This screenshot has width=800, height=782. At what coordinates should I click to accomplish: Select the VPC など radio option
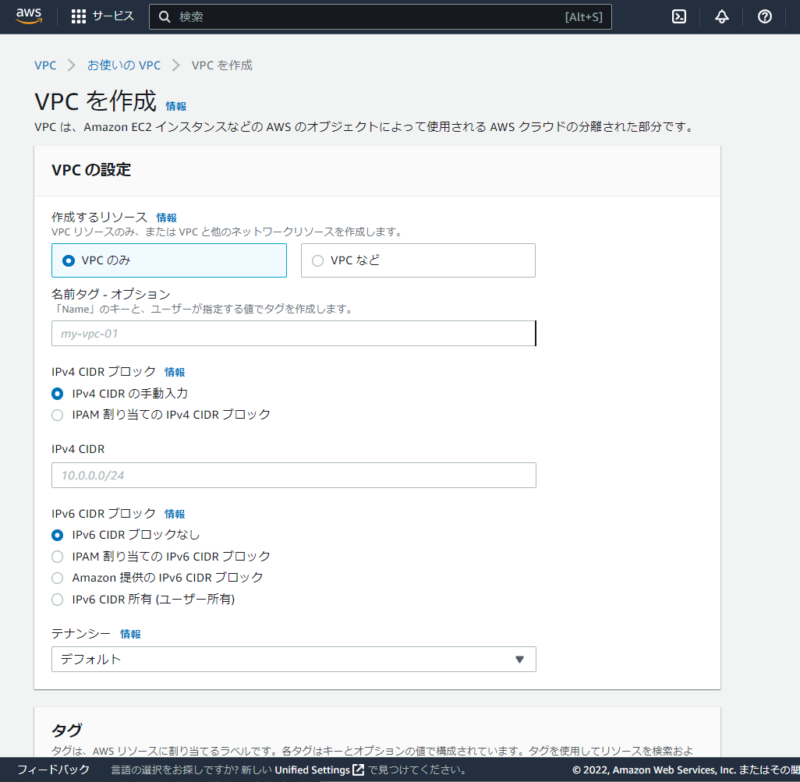point(418,260)
